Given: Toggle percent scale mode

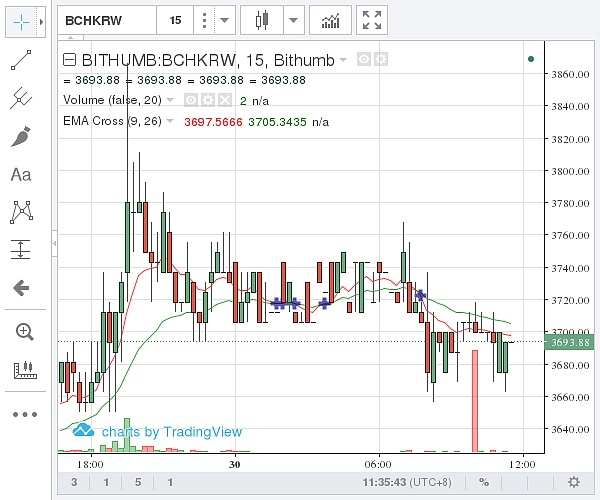Looking at the screenshot, I should [x=484, y=482].
